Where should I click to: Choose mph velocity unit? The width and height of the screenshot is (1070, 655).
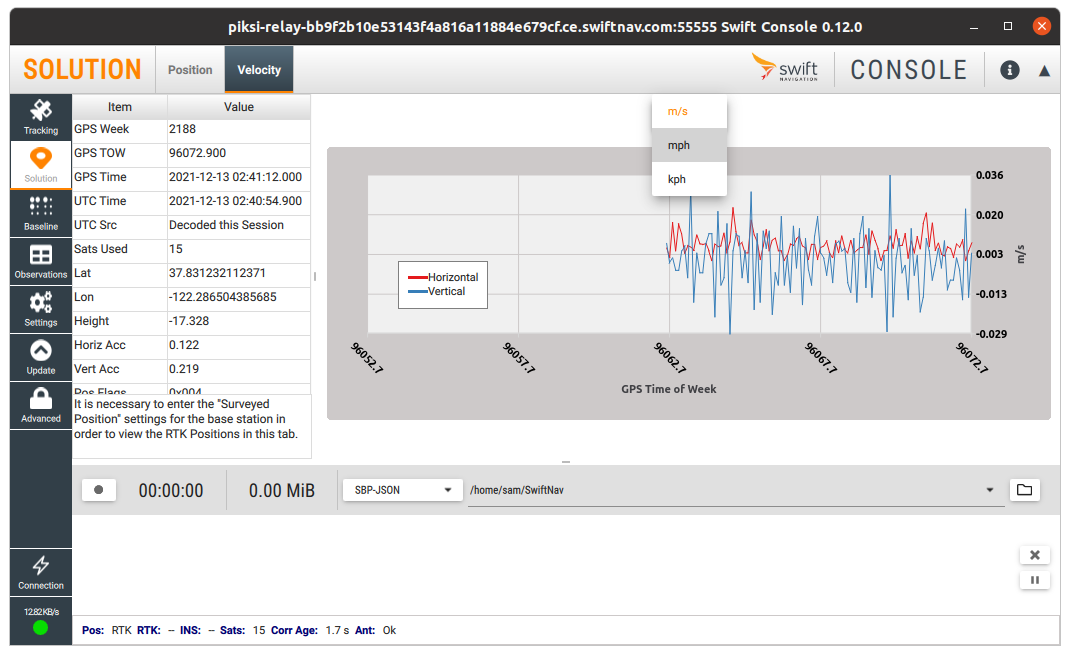point(689,145)
